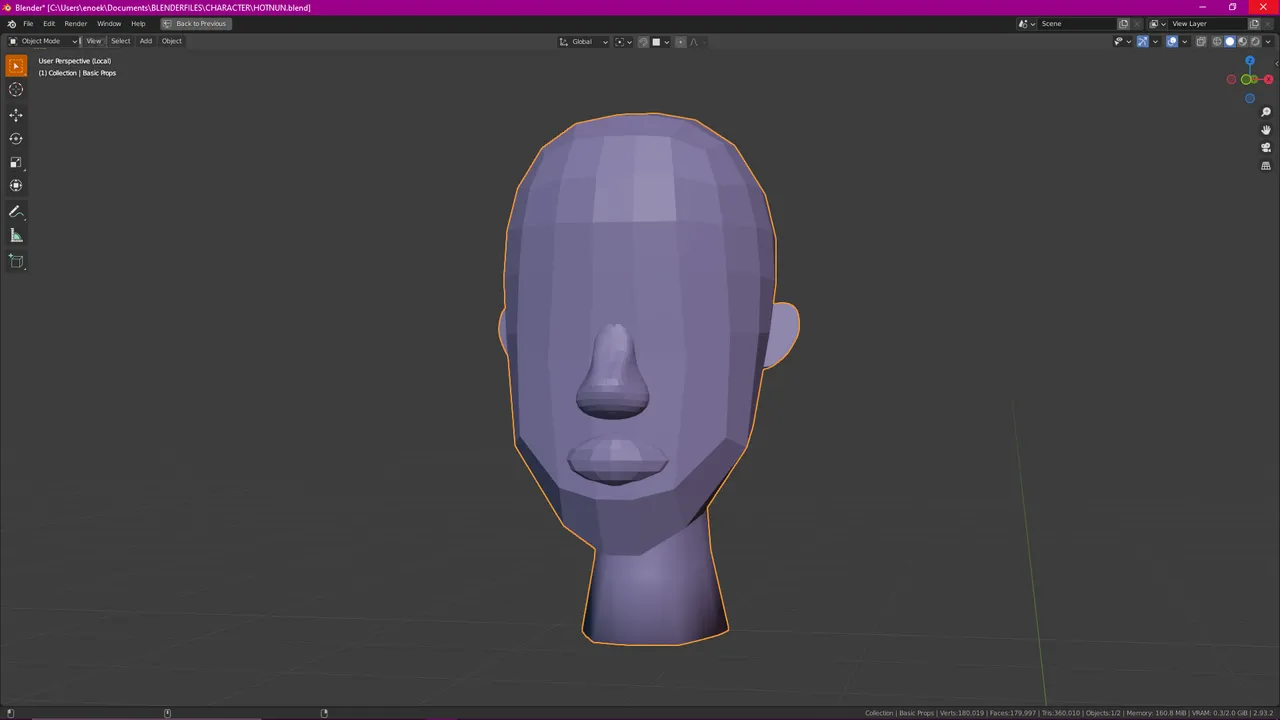Open the Blender logo app menu
Image resolution: width=1280 pixels, height=720 pixels.
tap(11, 24)
